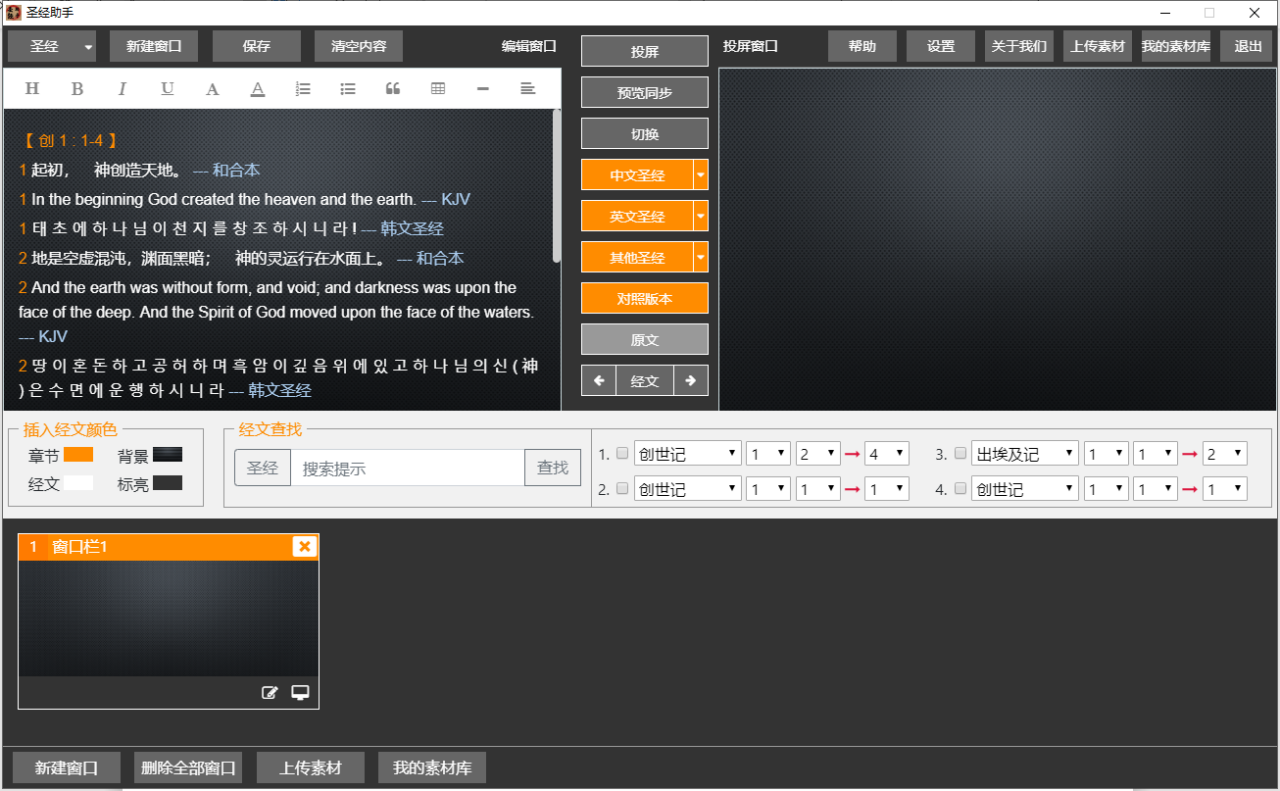
Task: Insert a table in the editor
Action: pyautogui.click(x=438, y=89)
